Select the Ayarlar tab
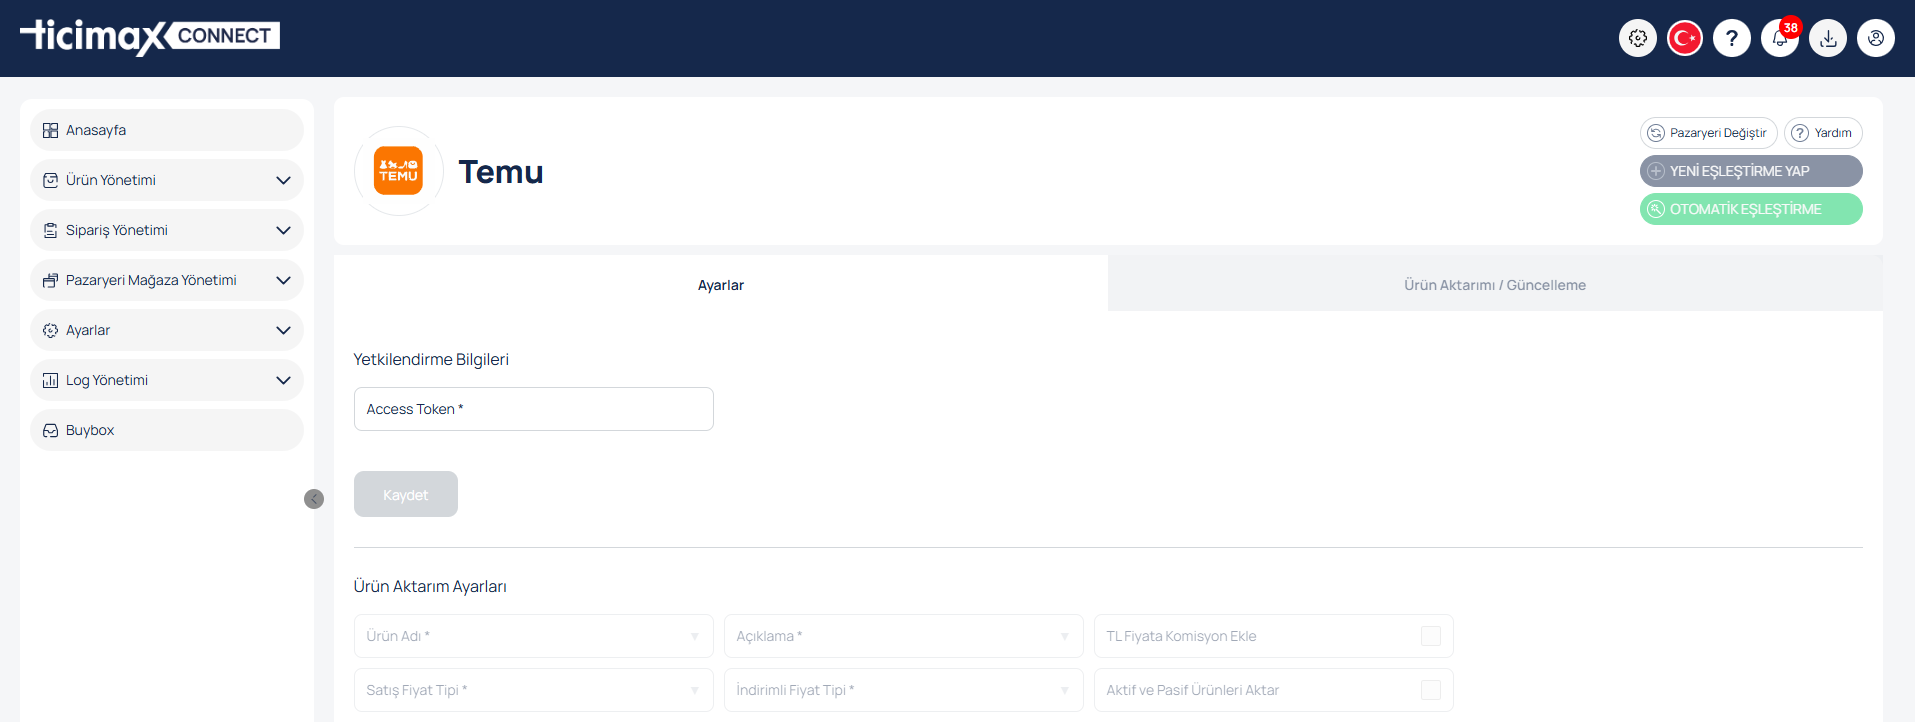 (x=720, y=285)
